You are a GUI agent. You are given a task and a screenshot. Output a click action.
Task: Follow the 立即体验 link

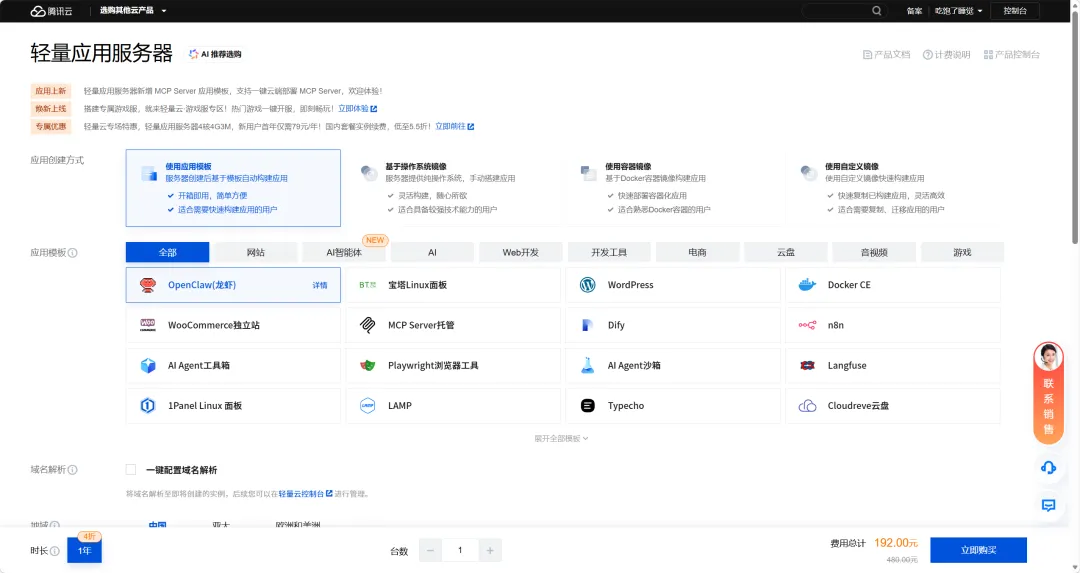(x=357, y=109)
